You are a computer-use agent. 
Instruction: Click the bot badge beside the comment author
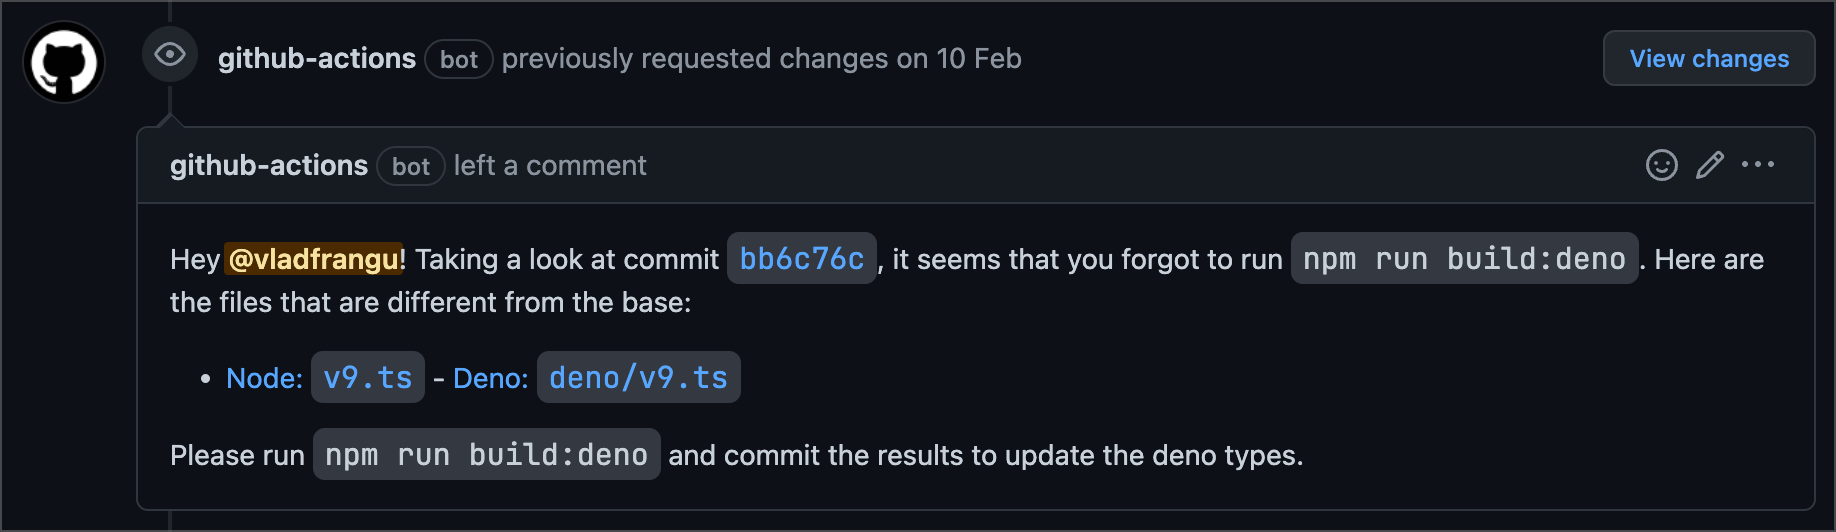coord(411,167)
